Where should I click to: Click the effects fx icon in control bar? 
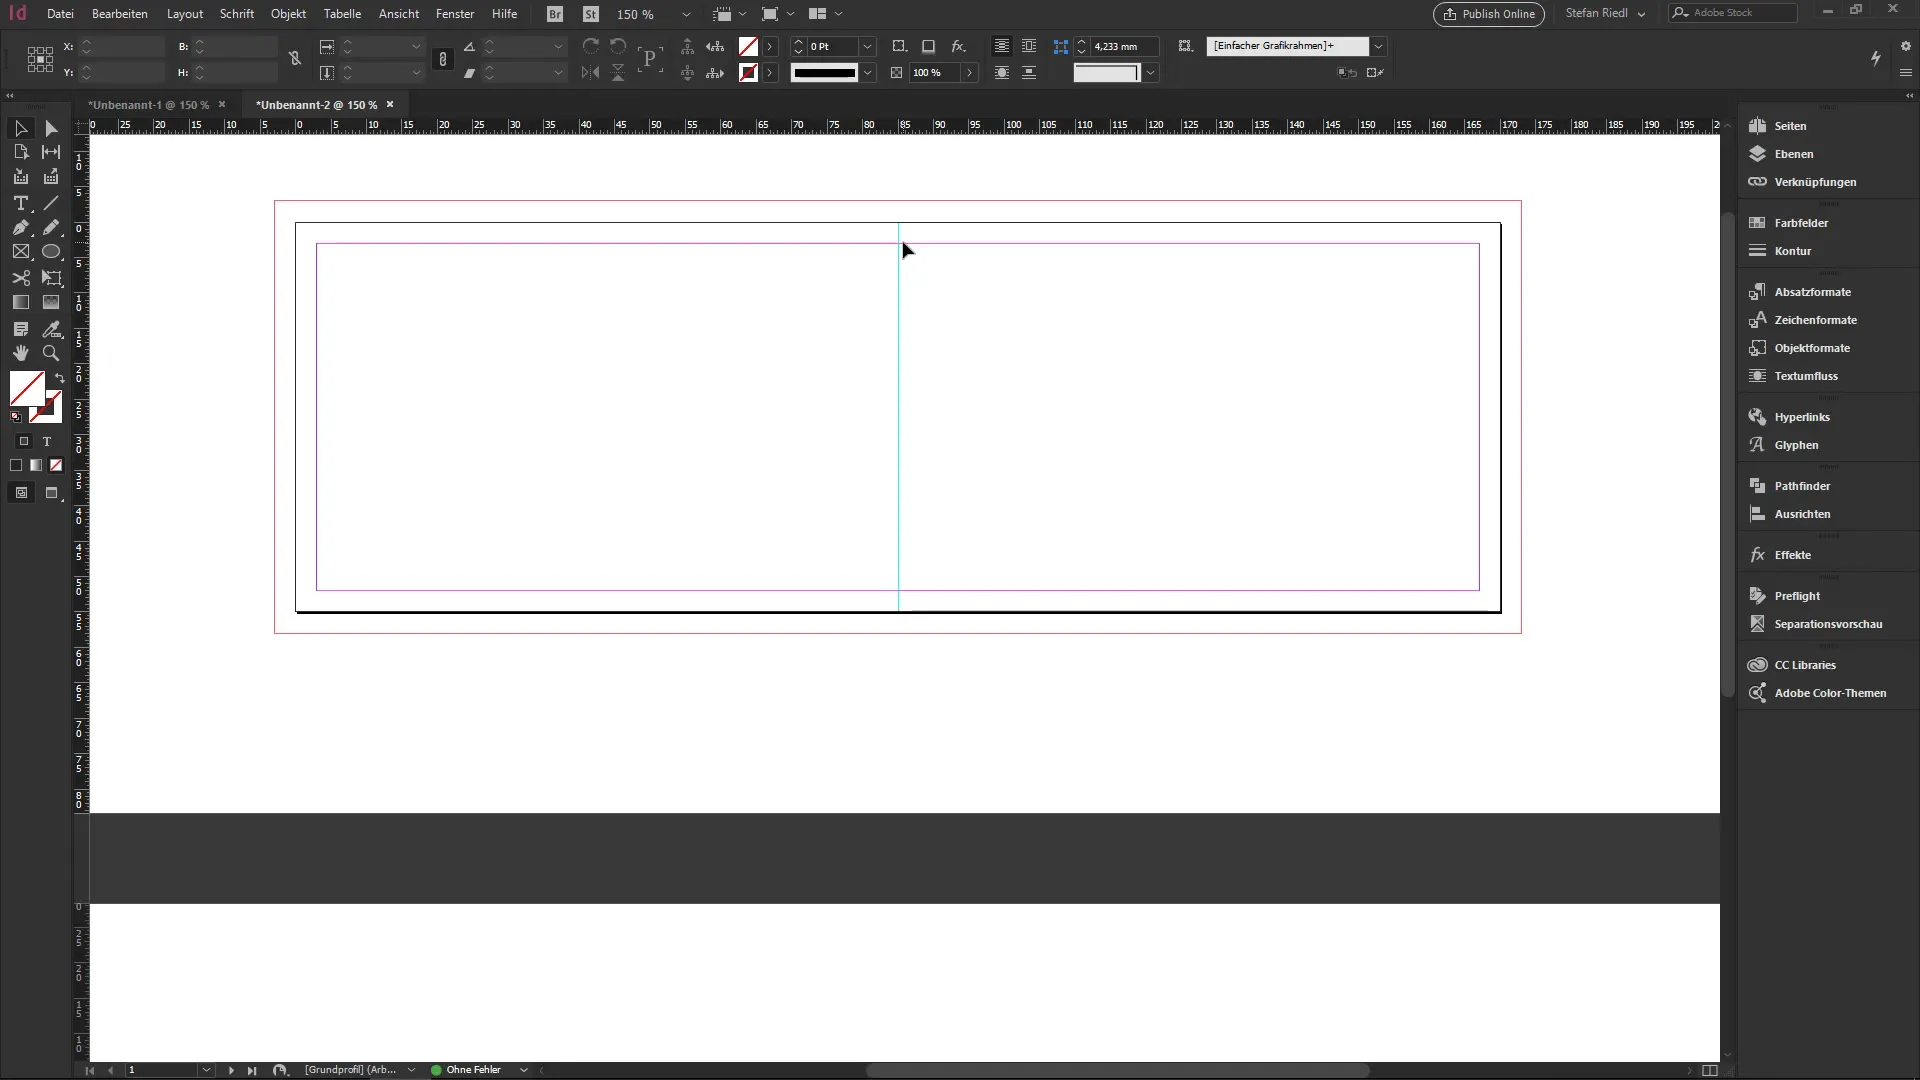958,46
